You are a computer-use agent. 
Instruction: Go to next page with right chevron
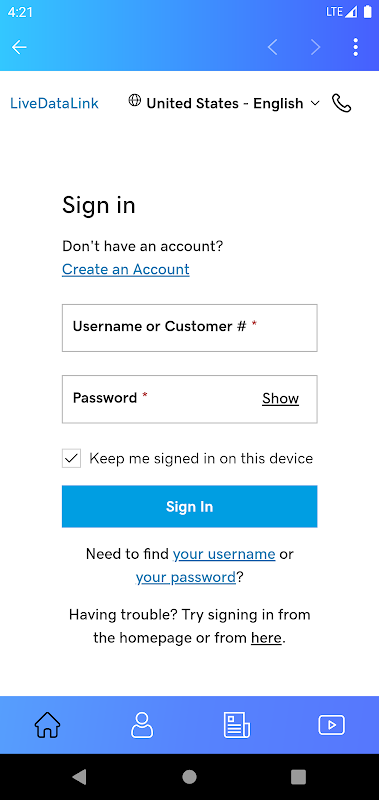[x=316, y=47]
